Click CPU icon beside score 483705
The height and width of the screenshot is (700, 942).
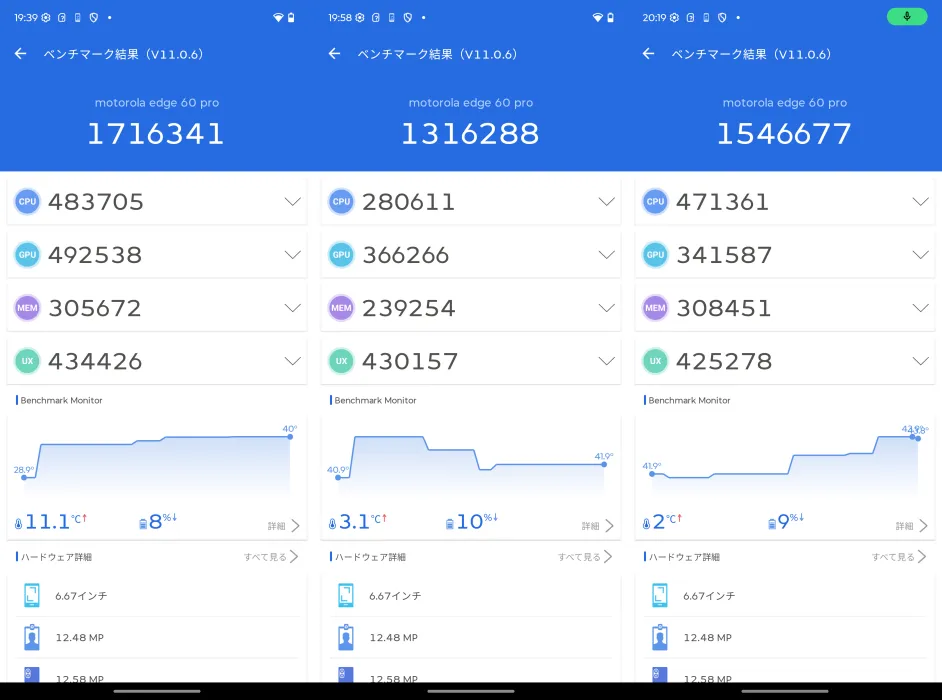pos(27,201)
